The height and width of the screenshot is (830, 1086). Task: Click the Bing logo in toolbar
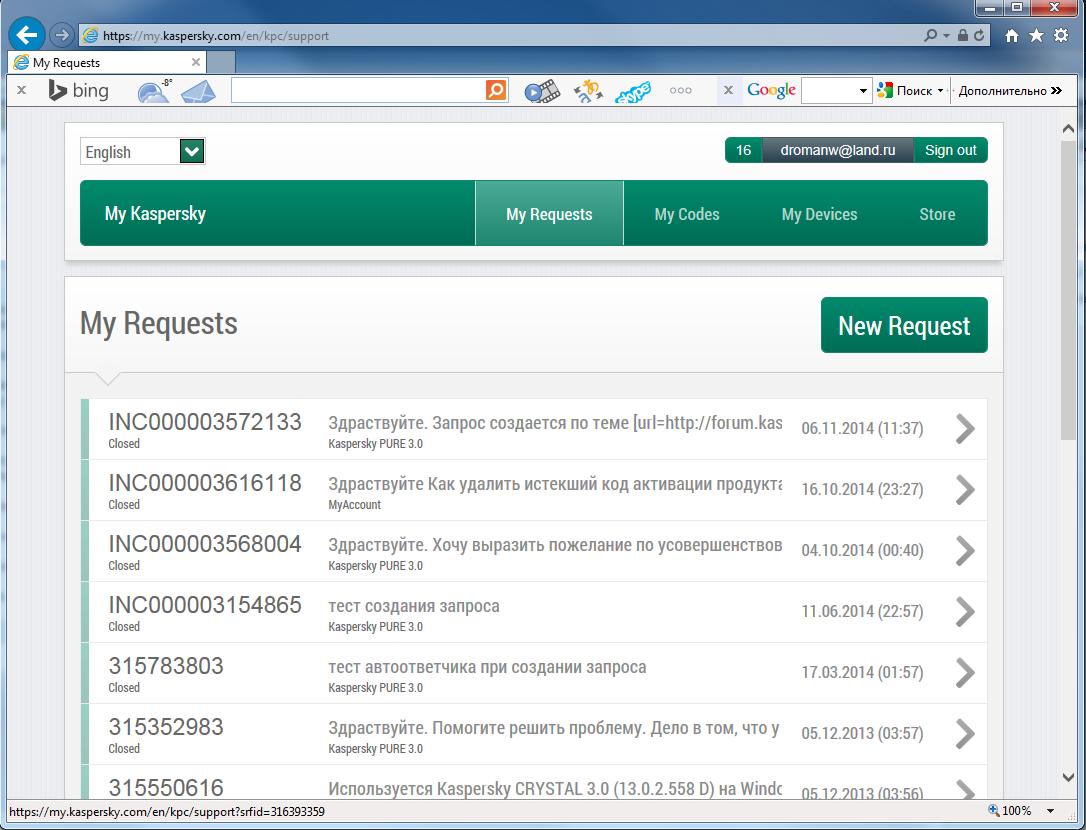78,91
